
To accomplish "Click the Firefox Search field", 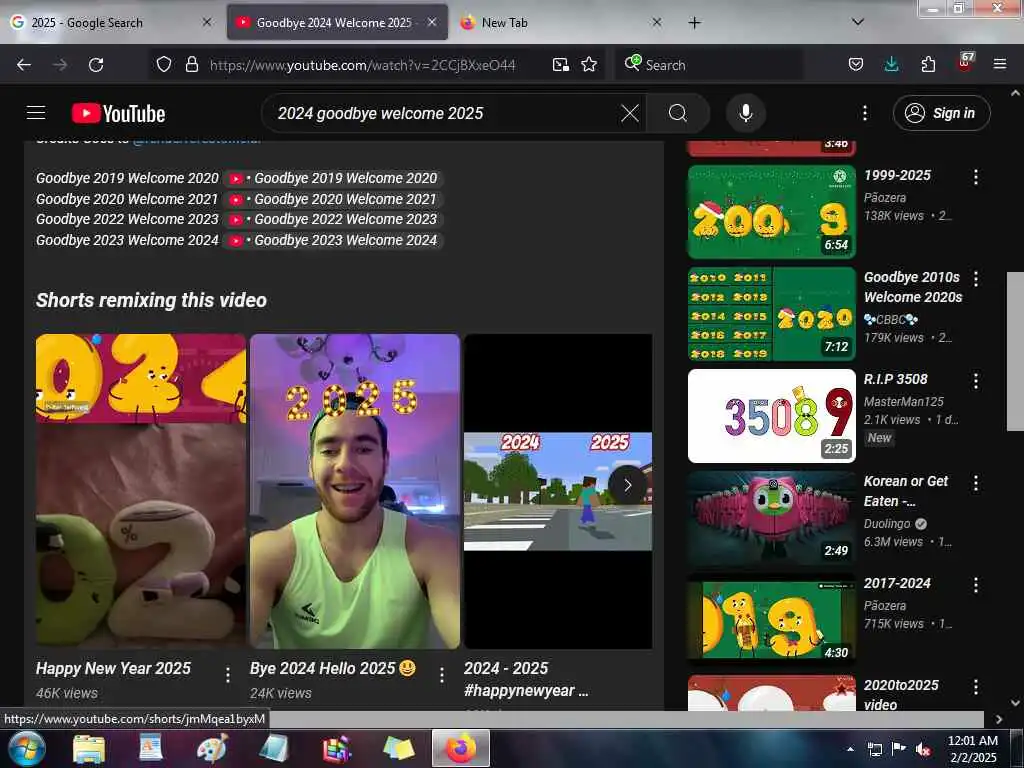I will coord(709,65).
